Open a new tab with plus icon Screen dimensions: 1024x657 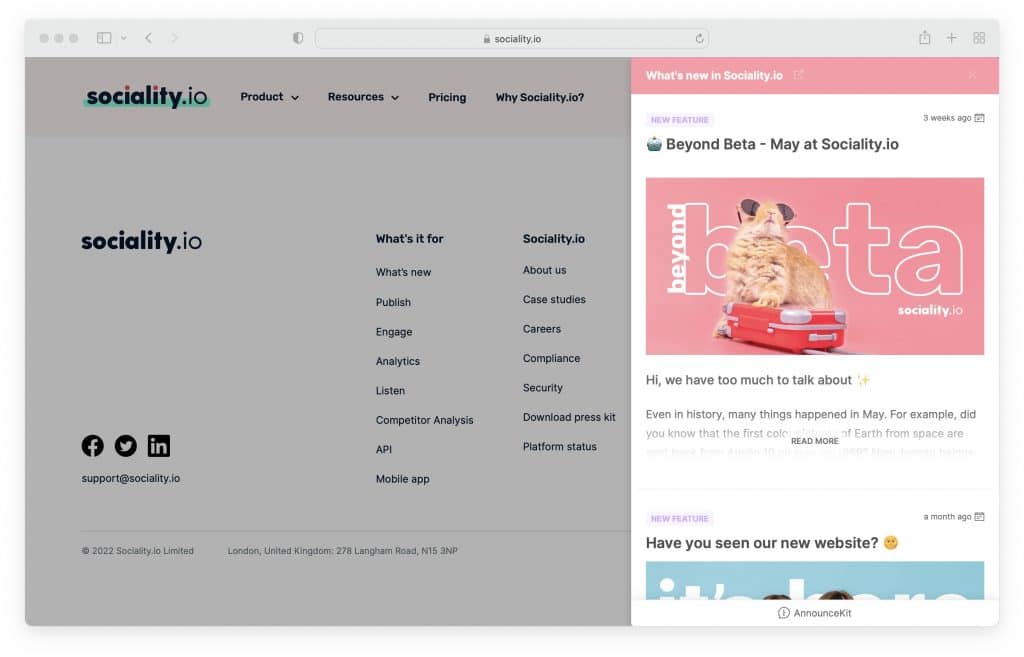pyautogui.click(x=952, y=38)
